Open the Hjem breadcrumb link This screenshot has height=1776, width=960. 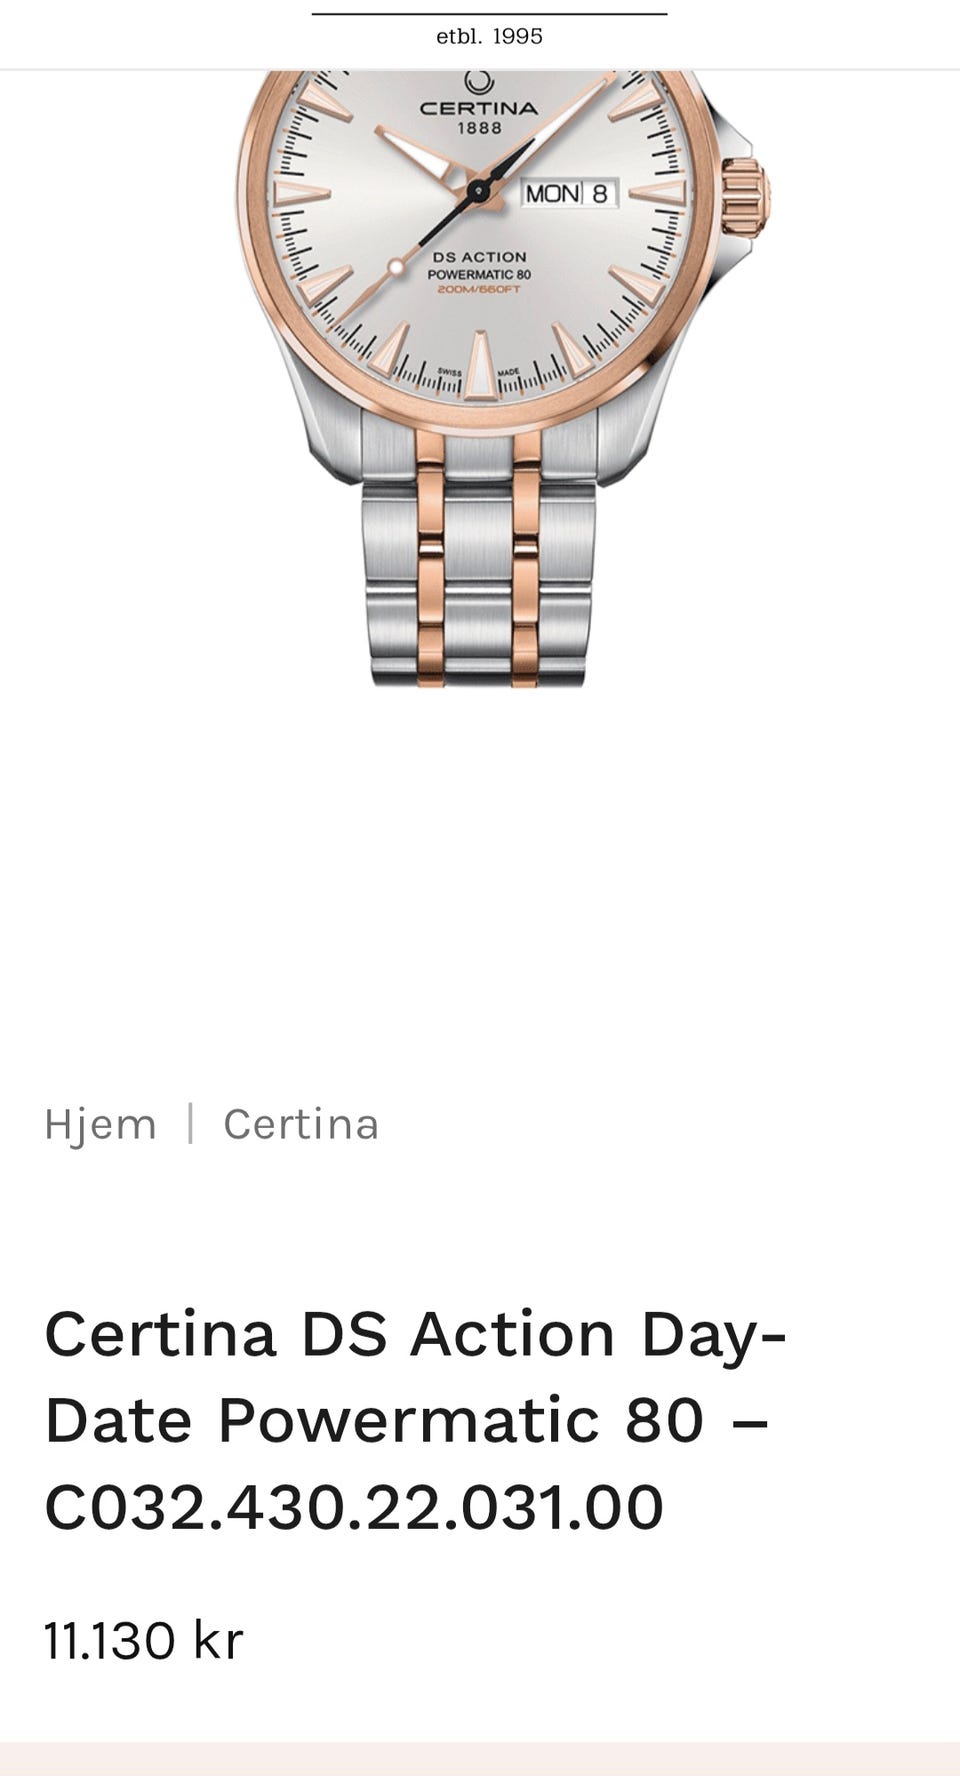[x=100, y=1125]
